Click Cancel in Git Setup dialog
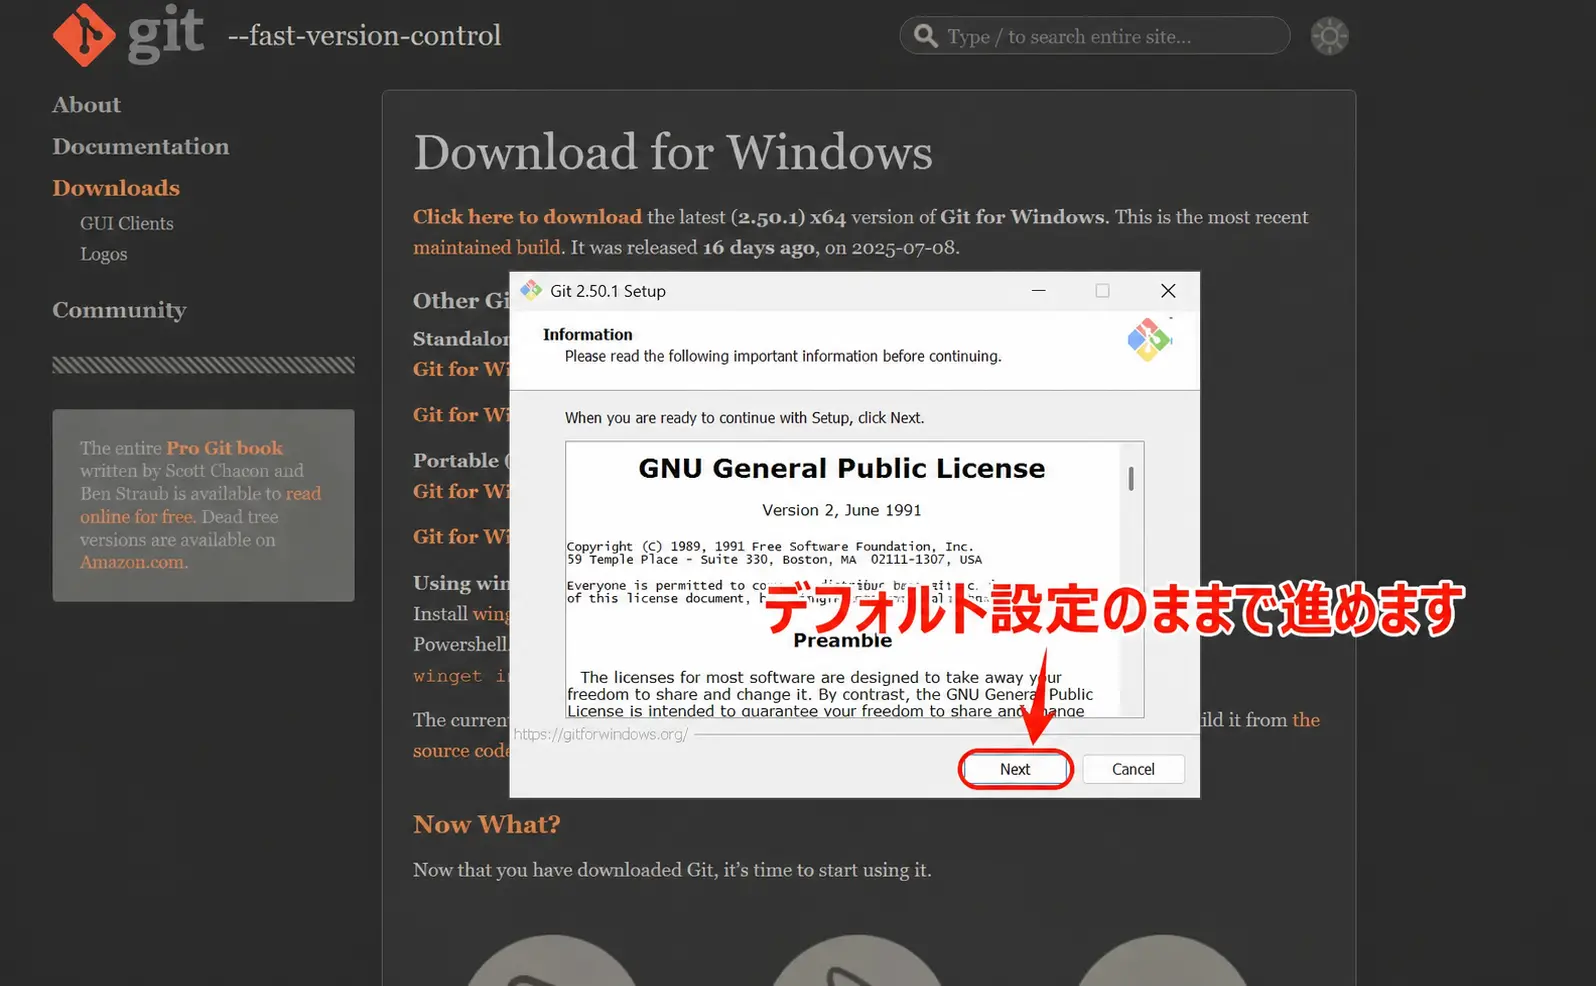1596x986 pixels. coord(1133,769)
